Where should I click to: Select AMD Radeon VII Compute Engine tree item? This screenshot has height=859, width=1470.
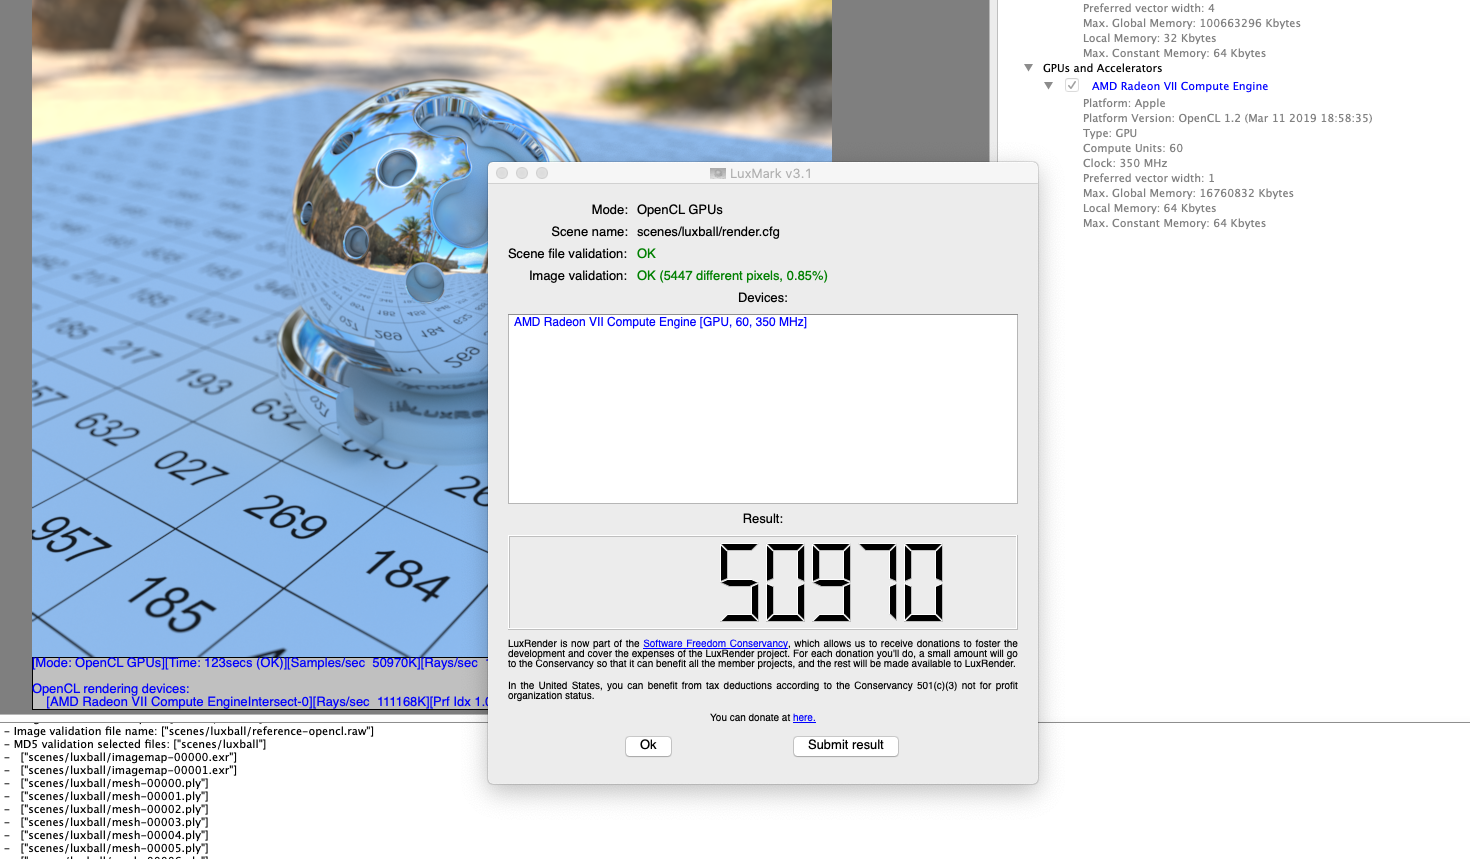(1180, 86)
